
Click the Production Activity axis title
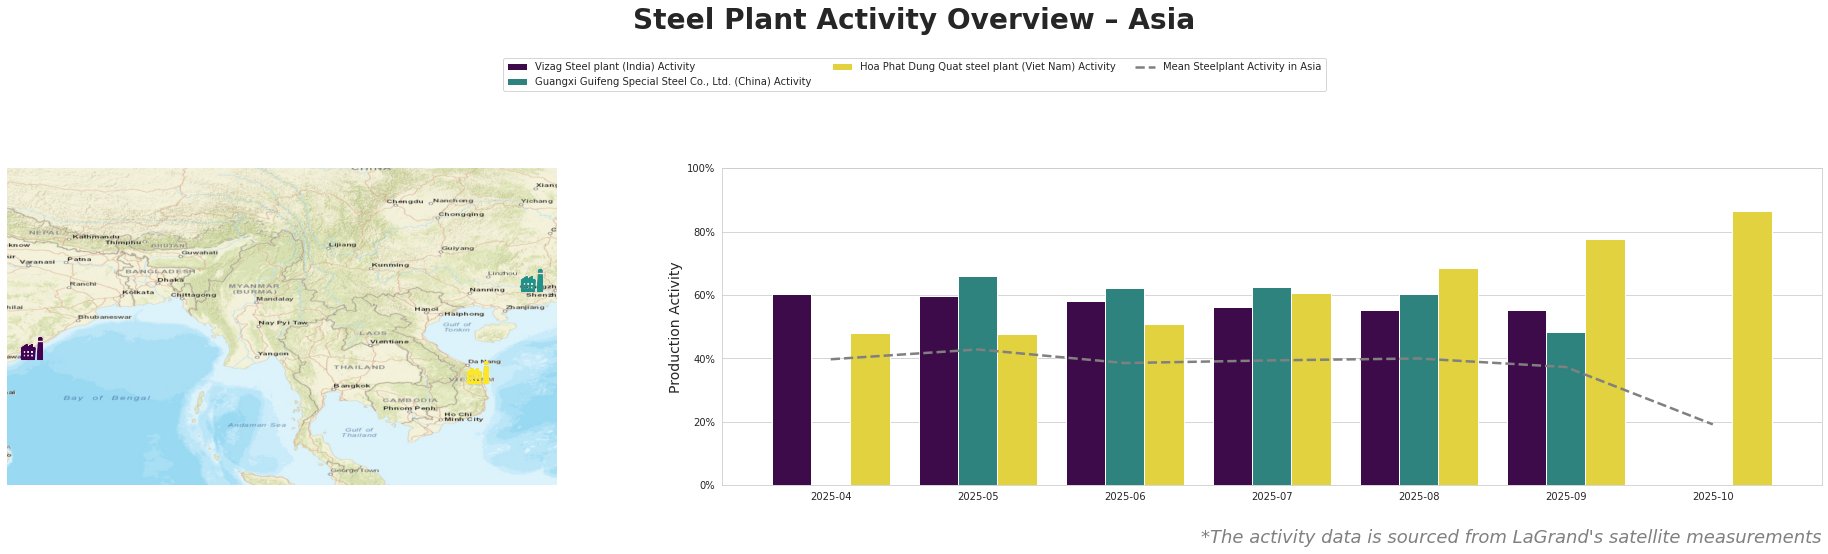click(675, 327)
